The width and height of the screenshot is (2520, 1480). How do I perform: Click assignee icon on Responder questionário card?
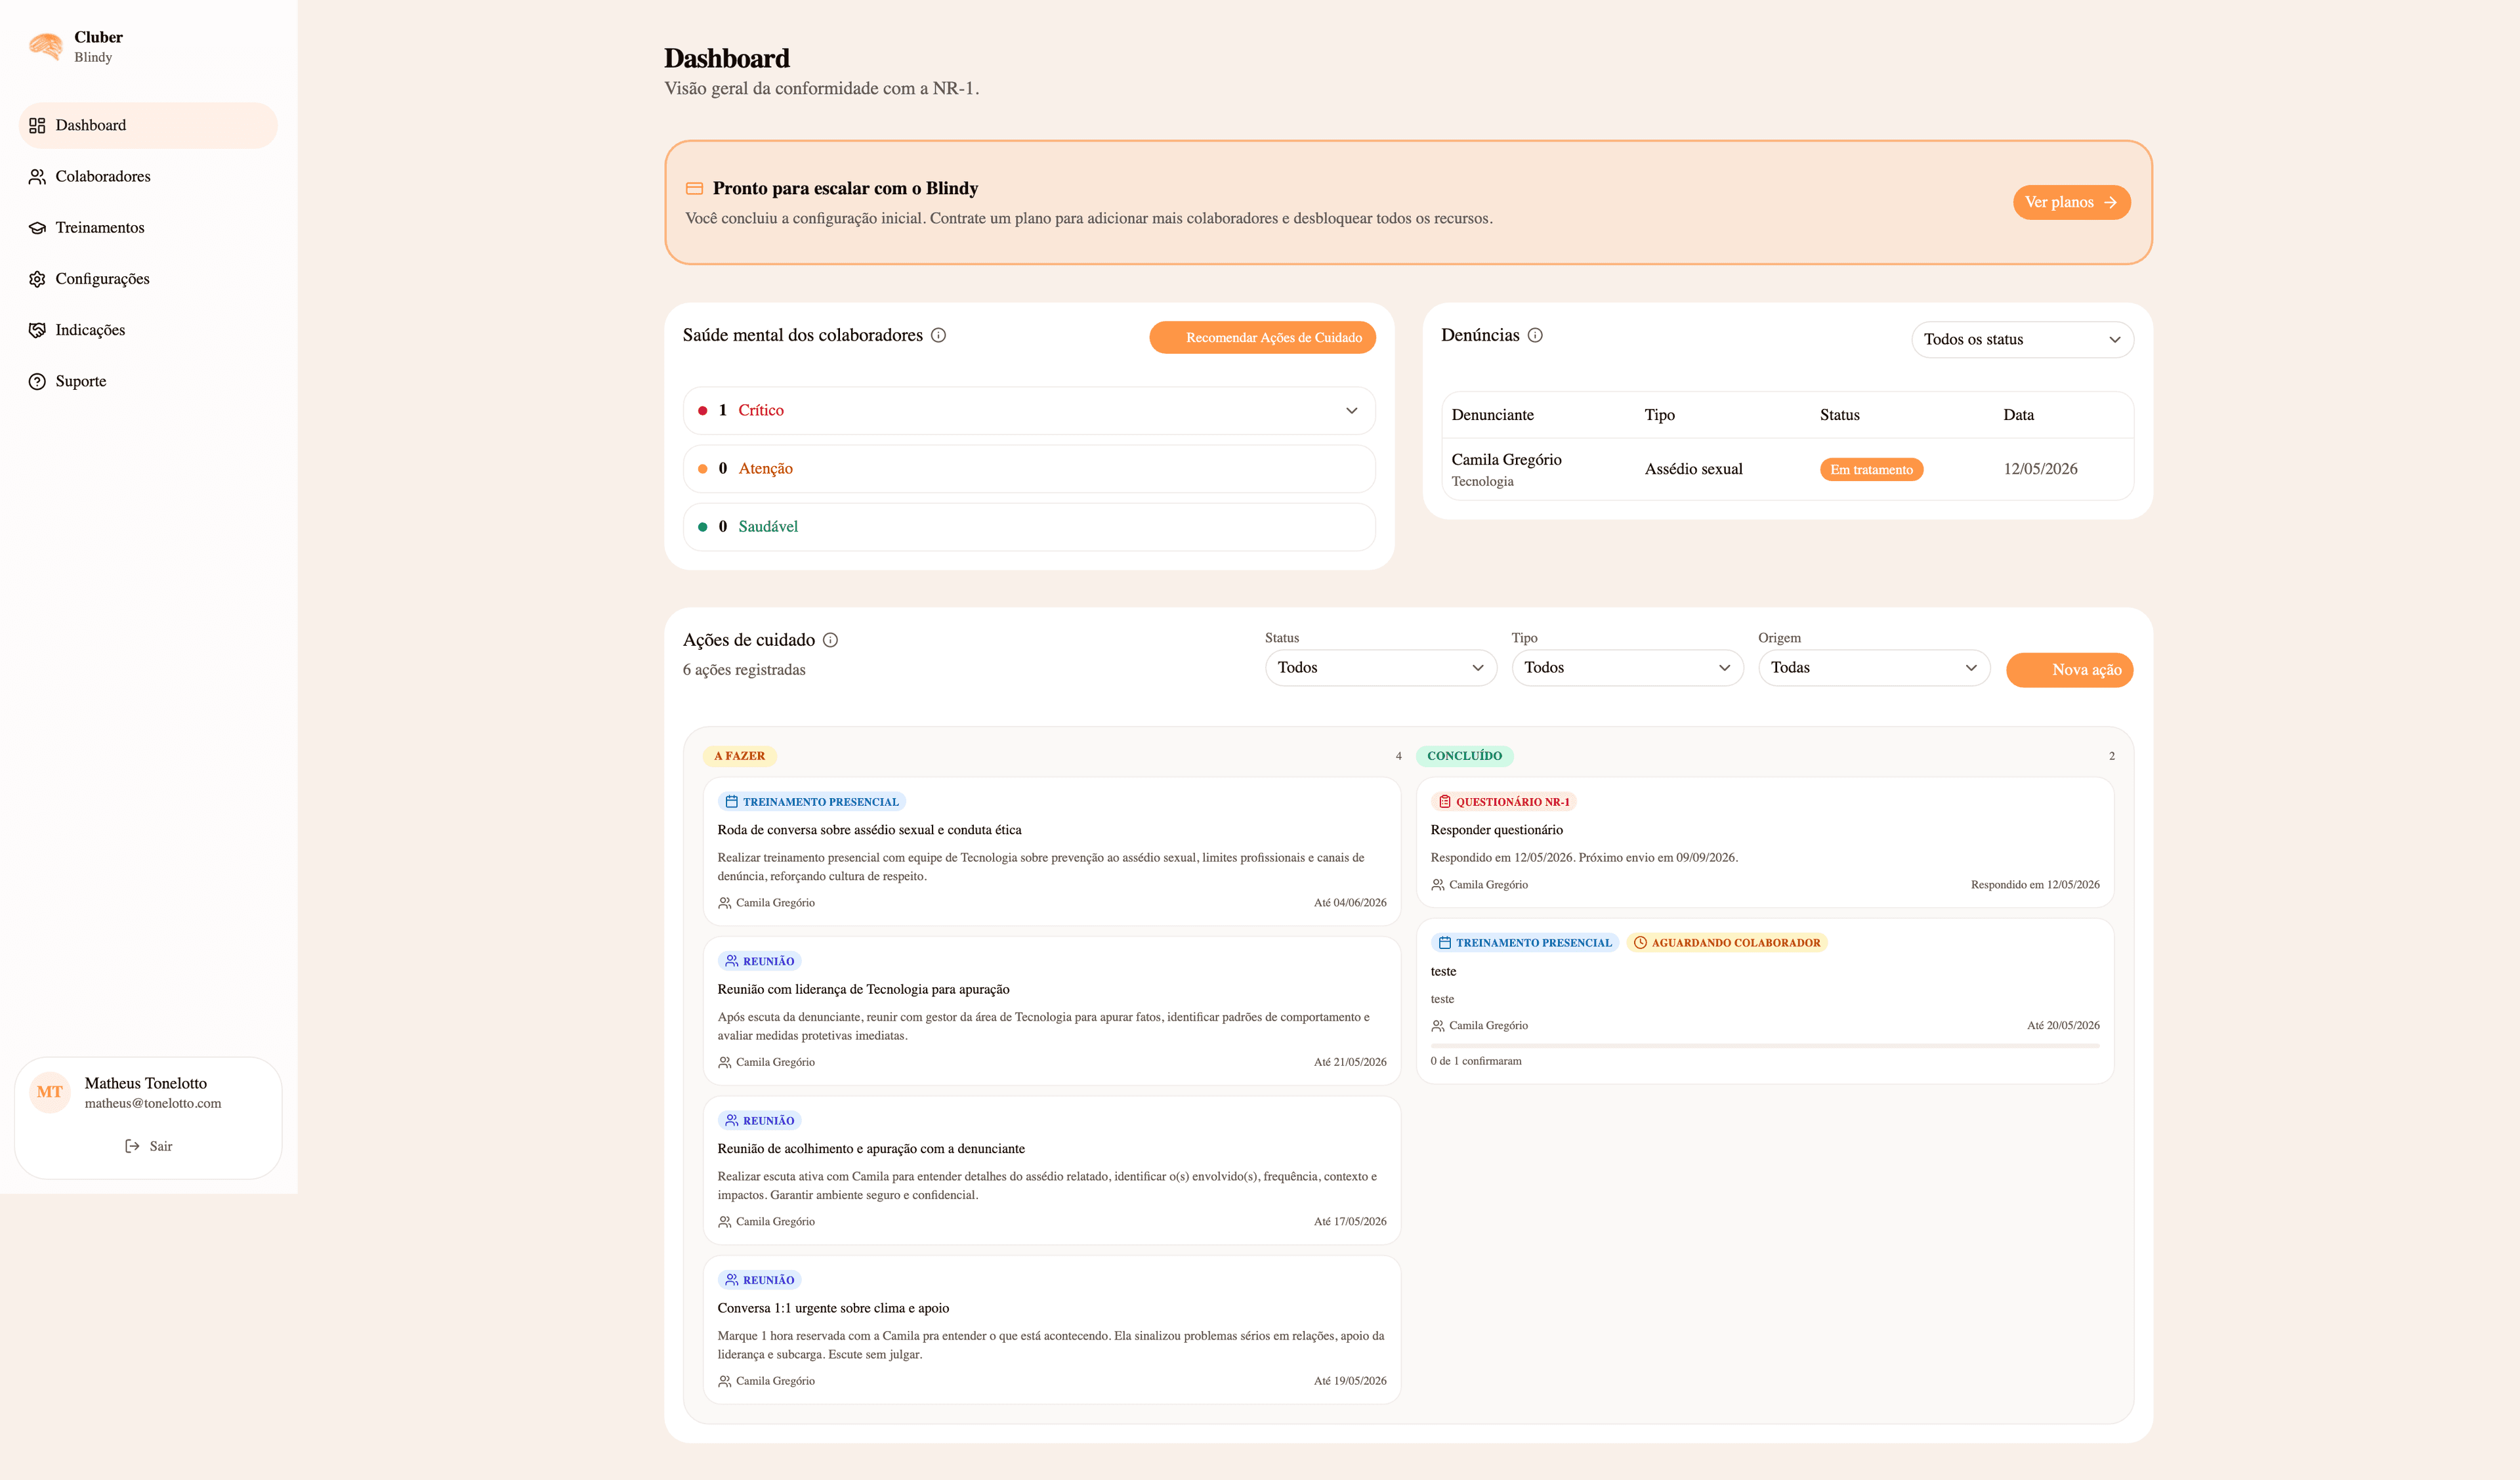click(x=1438, y=885)
